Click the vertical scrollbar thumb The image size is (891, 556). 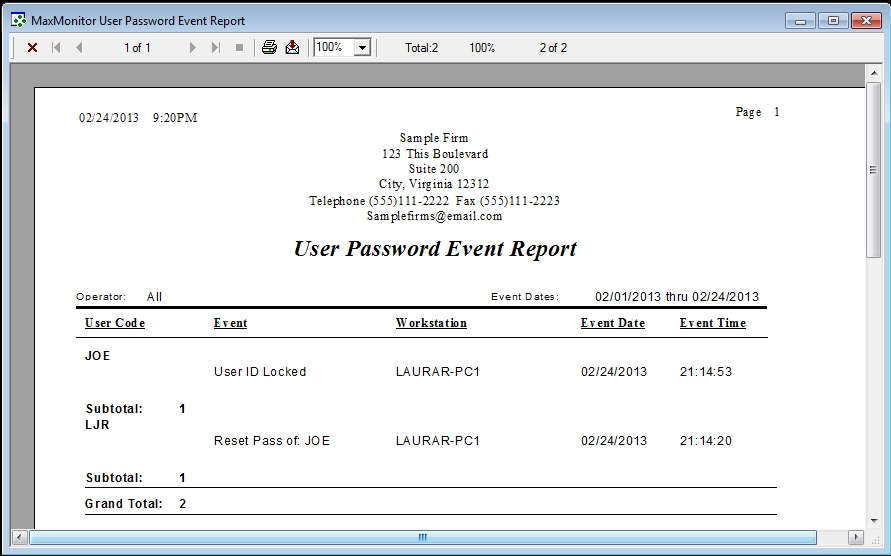tap(873, 170)
